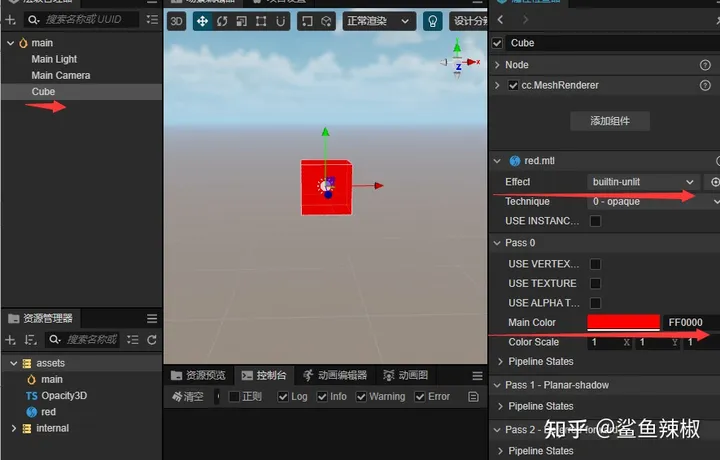The height and width of the screenshot is (460, 720).
Task: Collapse the red.mtl material section
Action: (x=497, y=161)
